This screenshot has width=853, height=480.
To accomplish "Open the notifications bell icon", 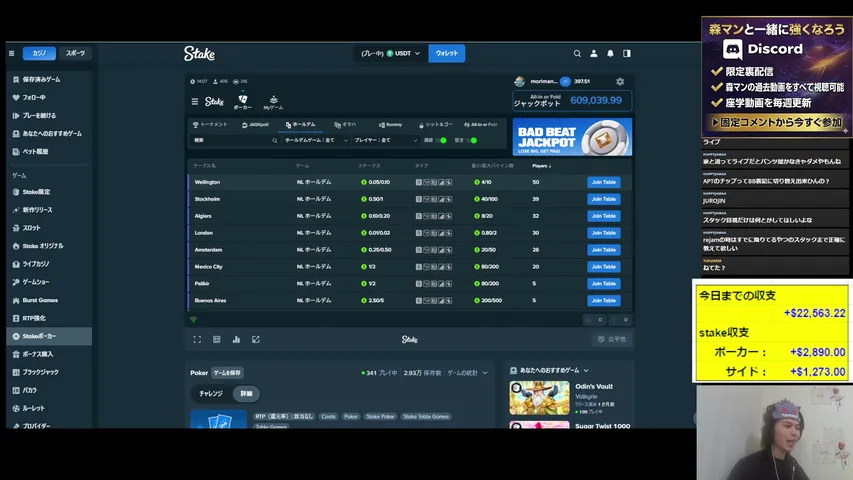I will click(x=610, y=53).
